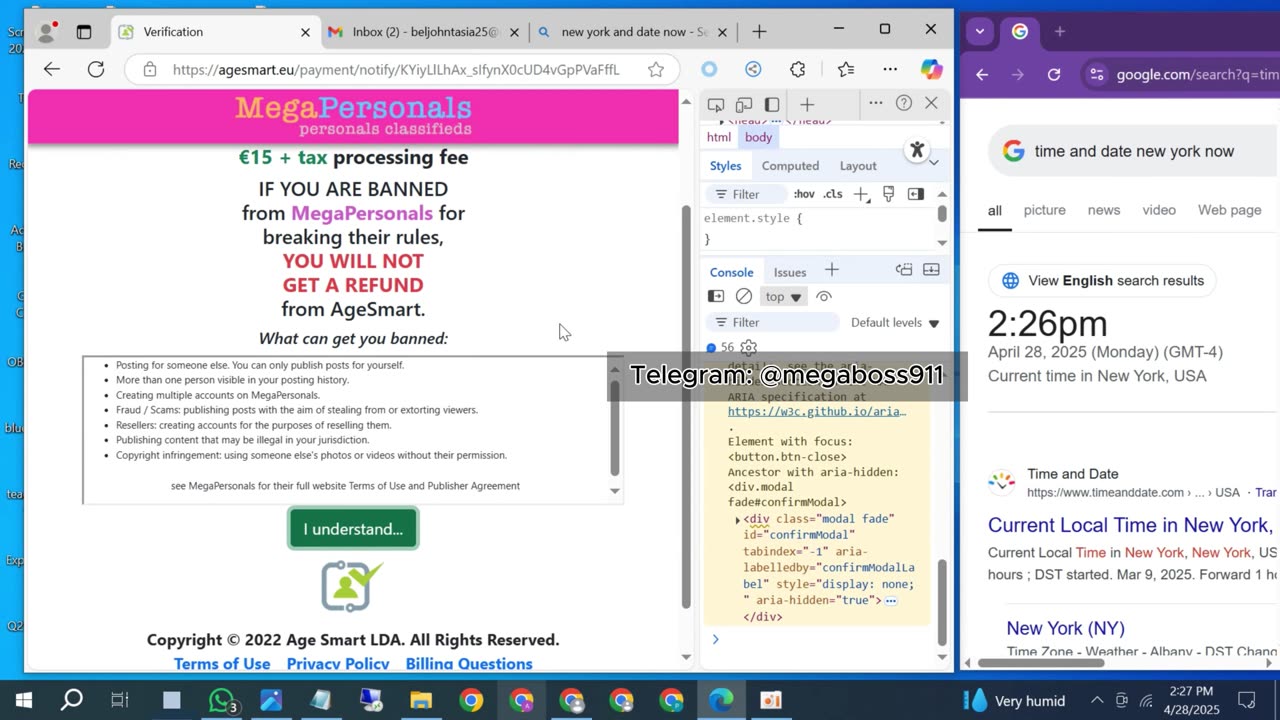Open a new tab in Edge
The image size is (1280, 720).
(759, 32)
